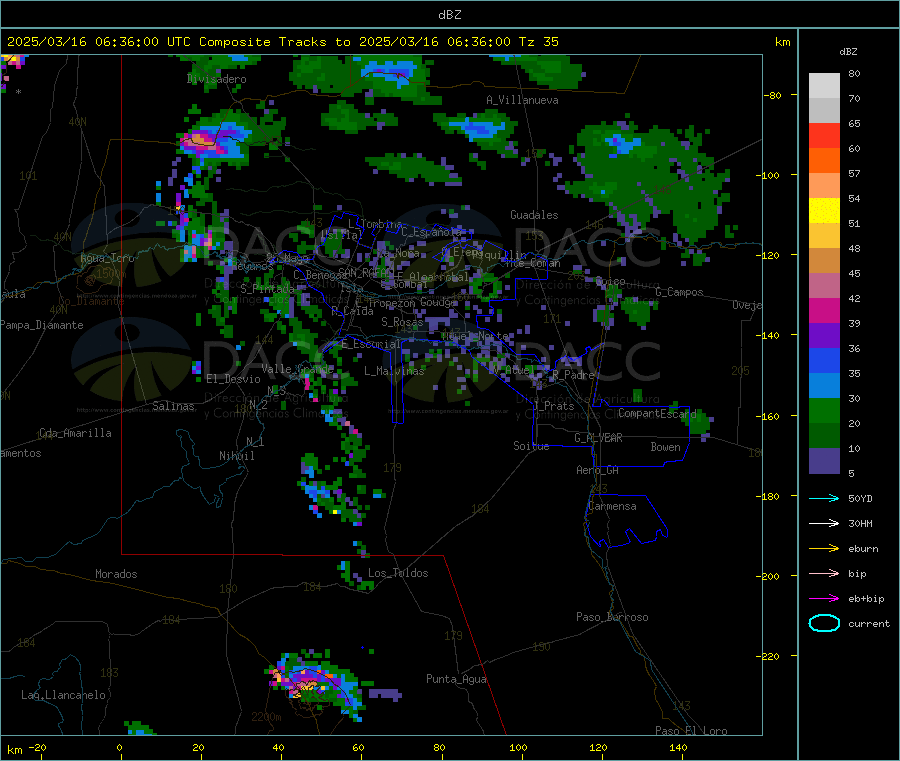
Task: Click the 100 km x-axis tick label
Action: pos(518,747)
